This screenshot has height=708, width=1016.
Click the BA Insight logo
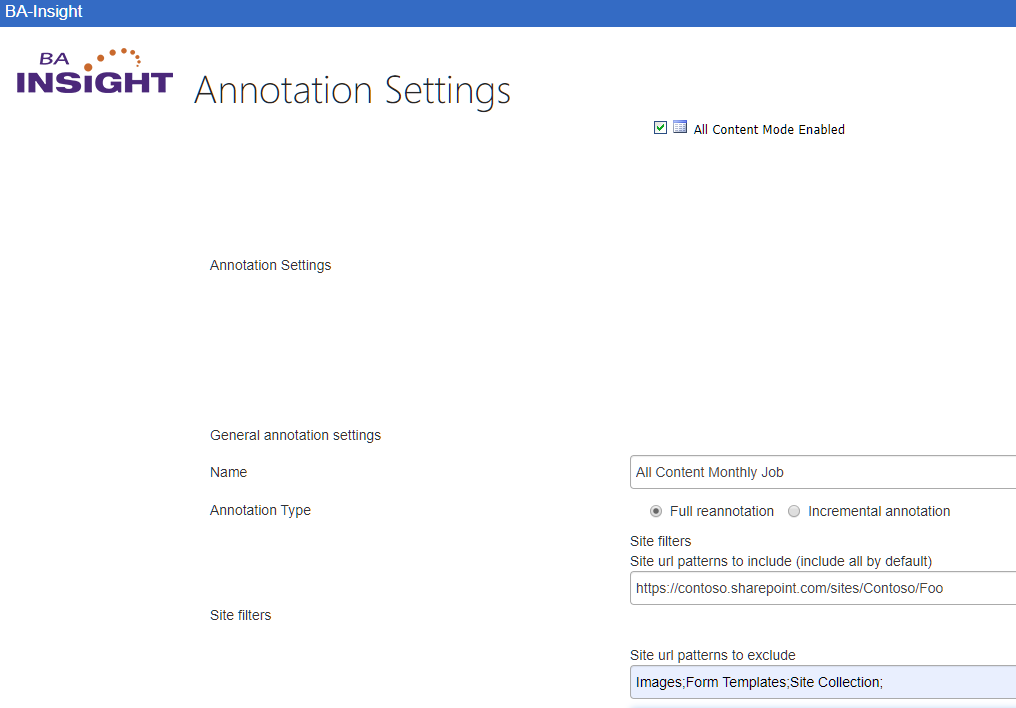coord(95,72)
